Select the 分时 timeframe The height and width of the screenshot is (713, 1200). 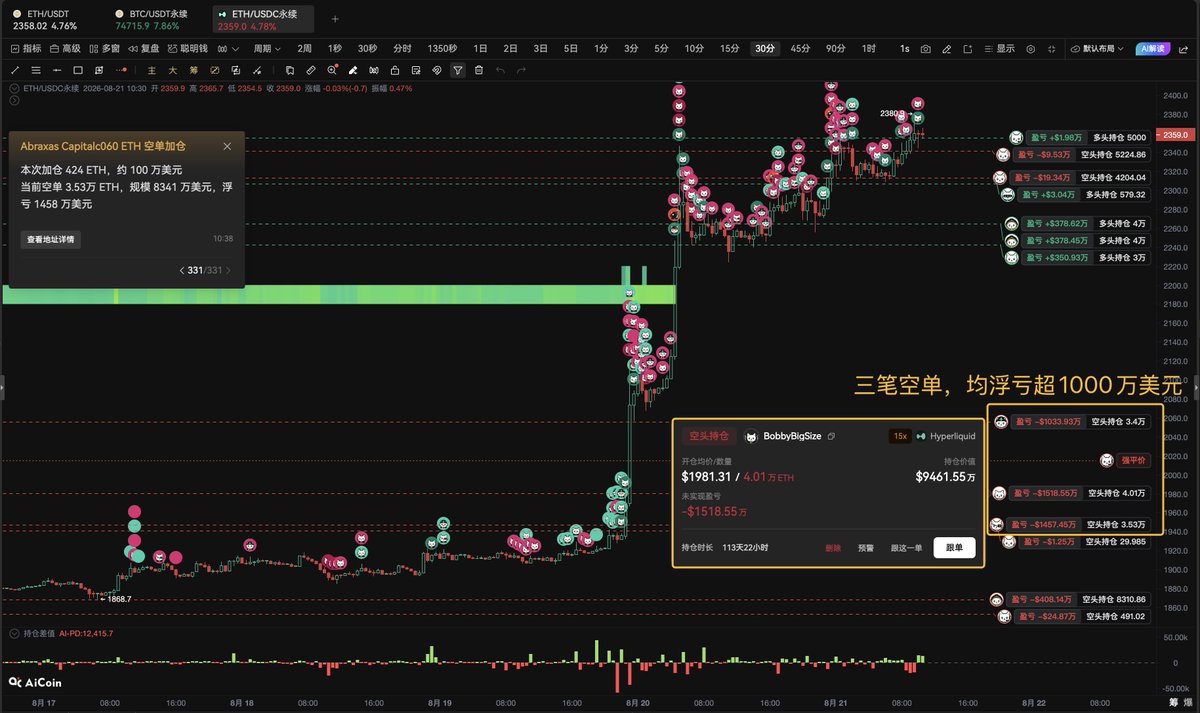[402, 48]
